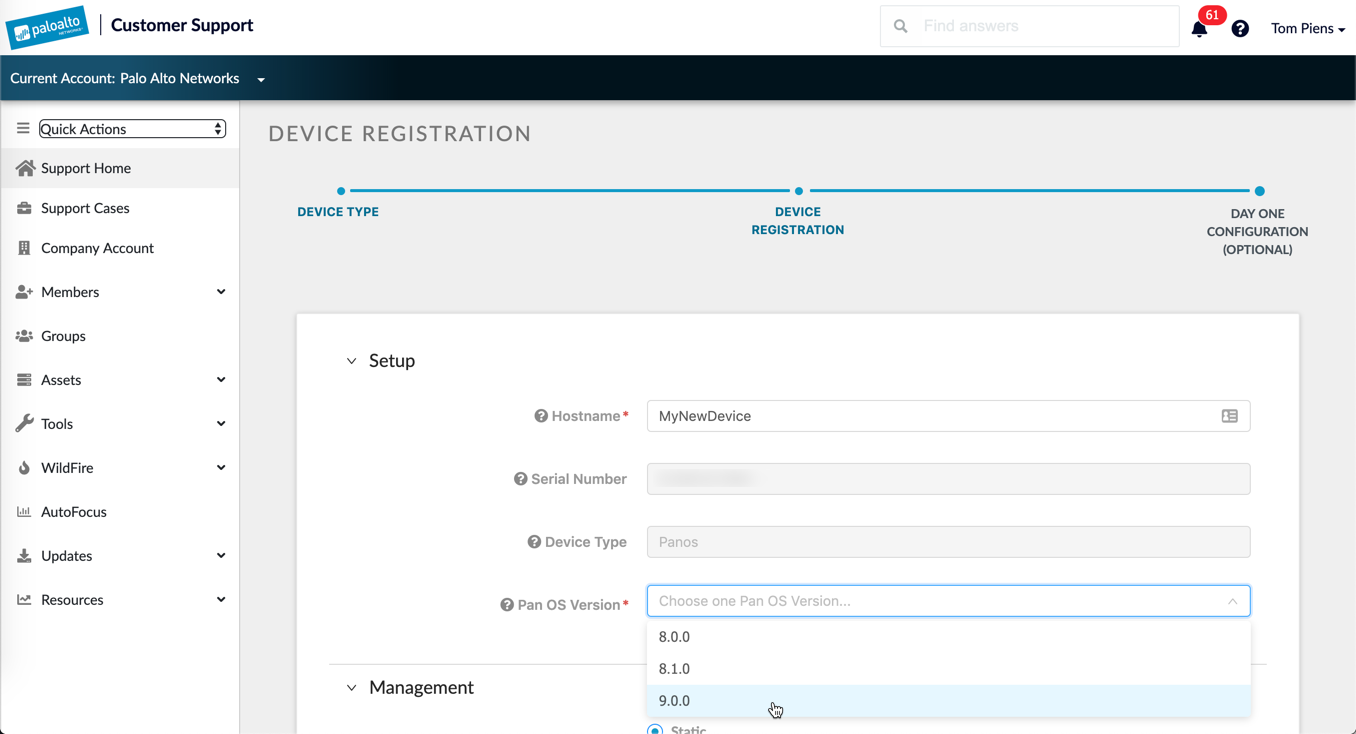Click the AutoFocus chart icon in sidebar
The width and height of the screenshot is (1356, 734).
coord(23,511)
